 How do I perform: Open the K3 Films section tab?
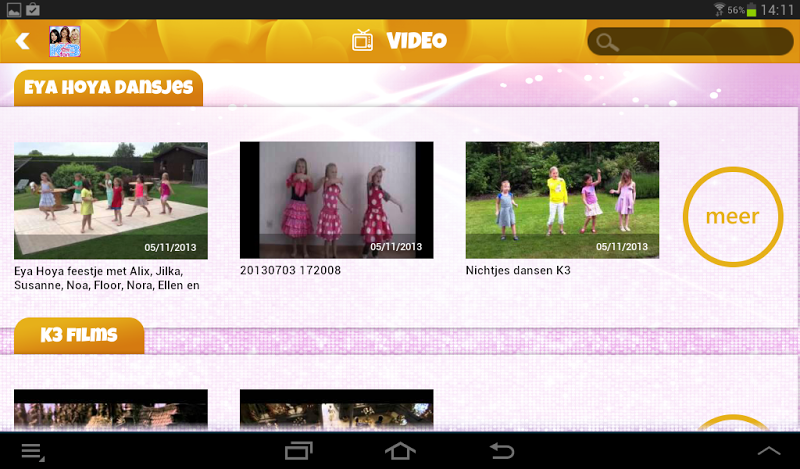click(79, 335)
